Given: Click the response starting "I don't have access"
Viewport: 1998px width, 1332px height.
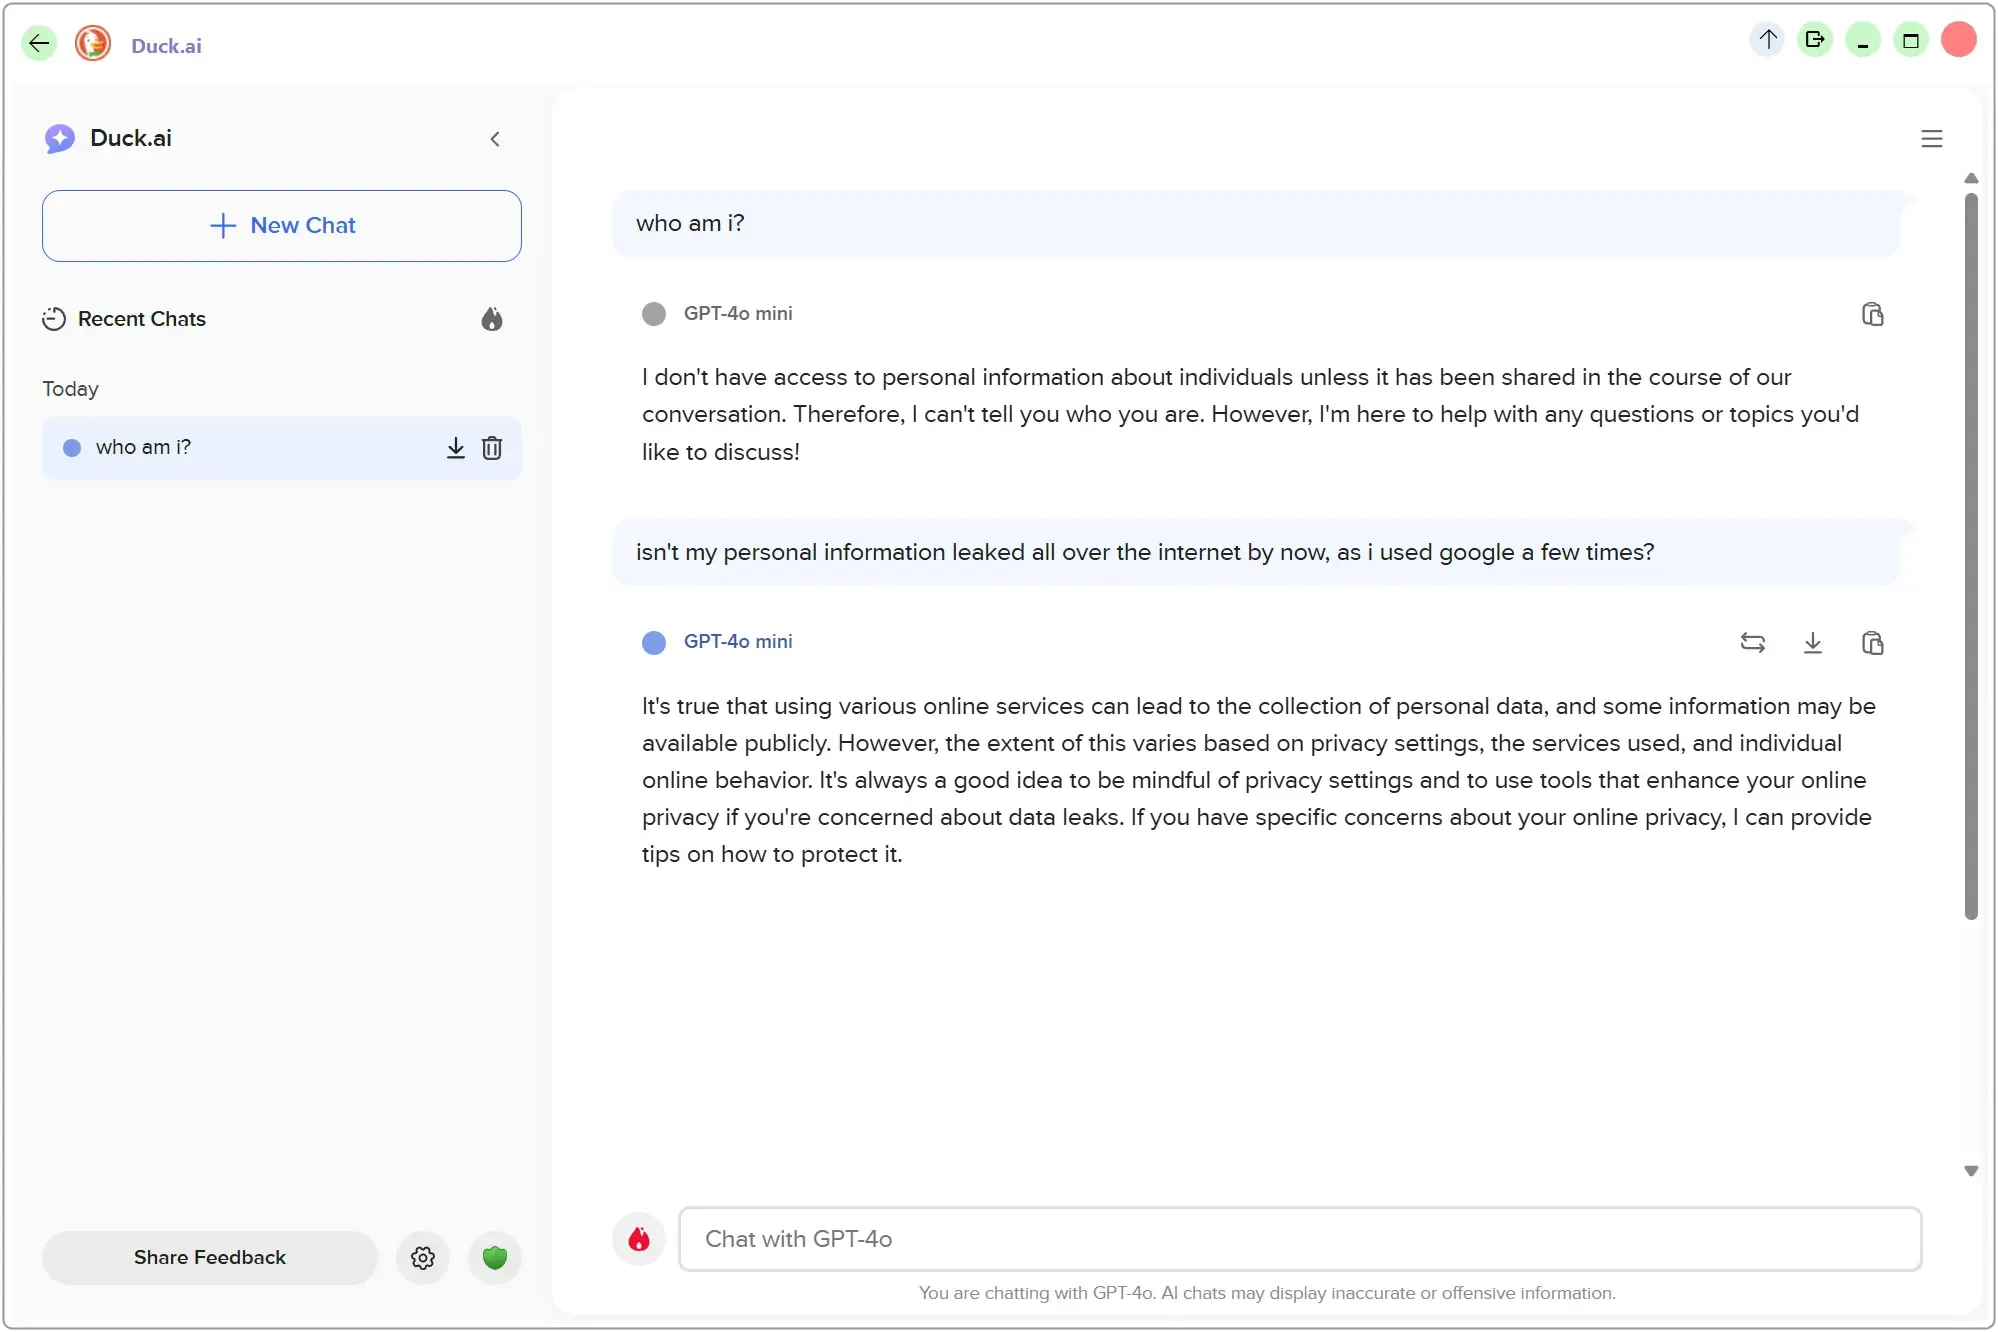Looking at the screenshot, I should pos(1250,414).
